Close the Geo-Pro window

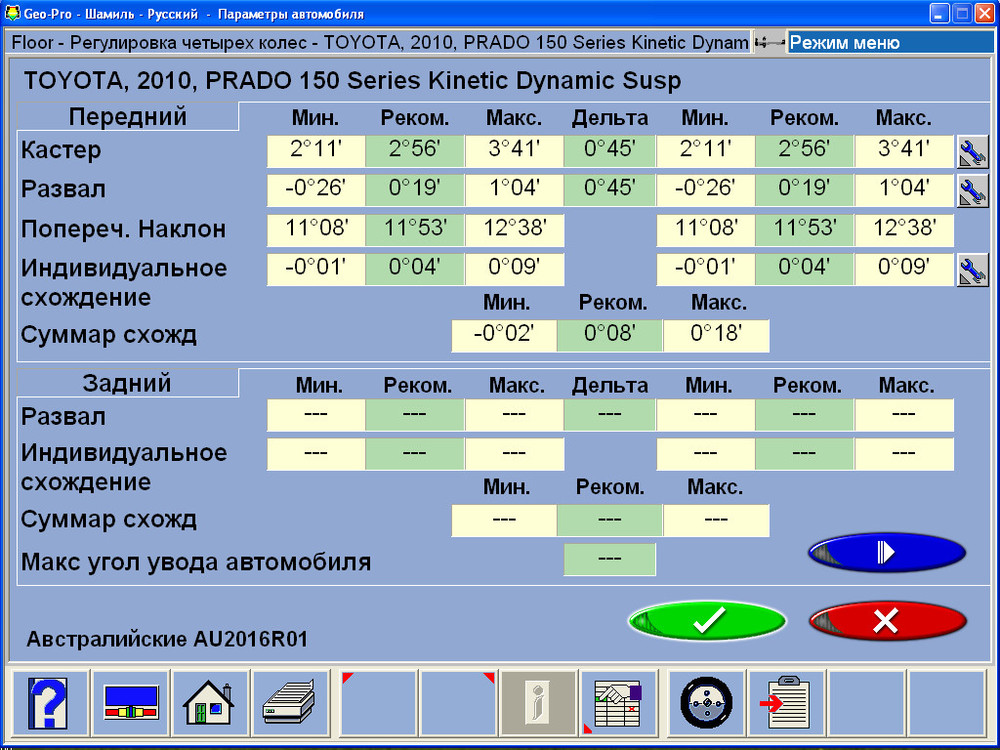click(x=985, y=13)
